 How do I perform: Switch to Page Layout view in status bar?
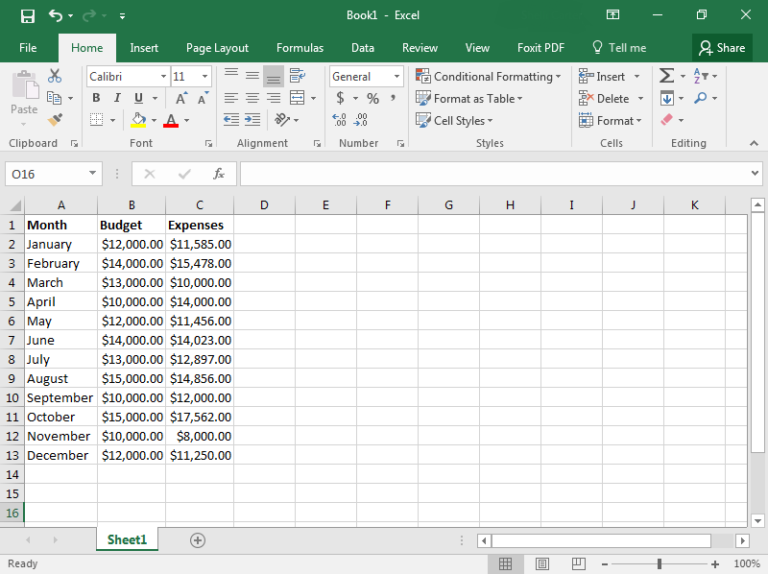tap(541, 564)
